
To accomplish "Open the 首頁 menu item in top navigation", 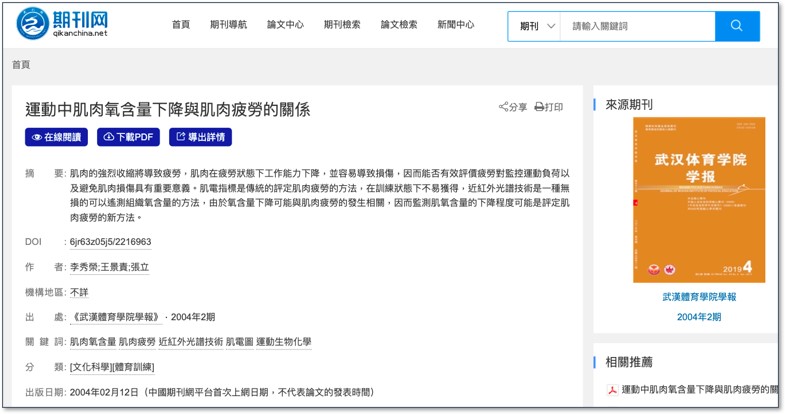I will [x=180, y=25].
